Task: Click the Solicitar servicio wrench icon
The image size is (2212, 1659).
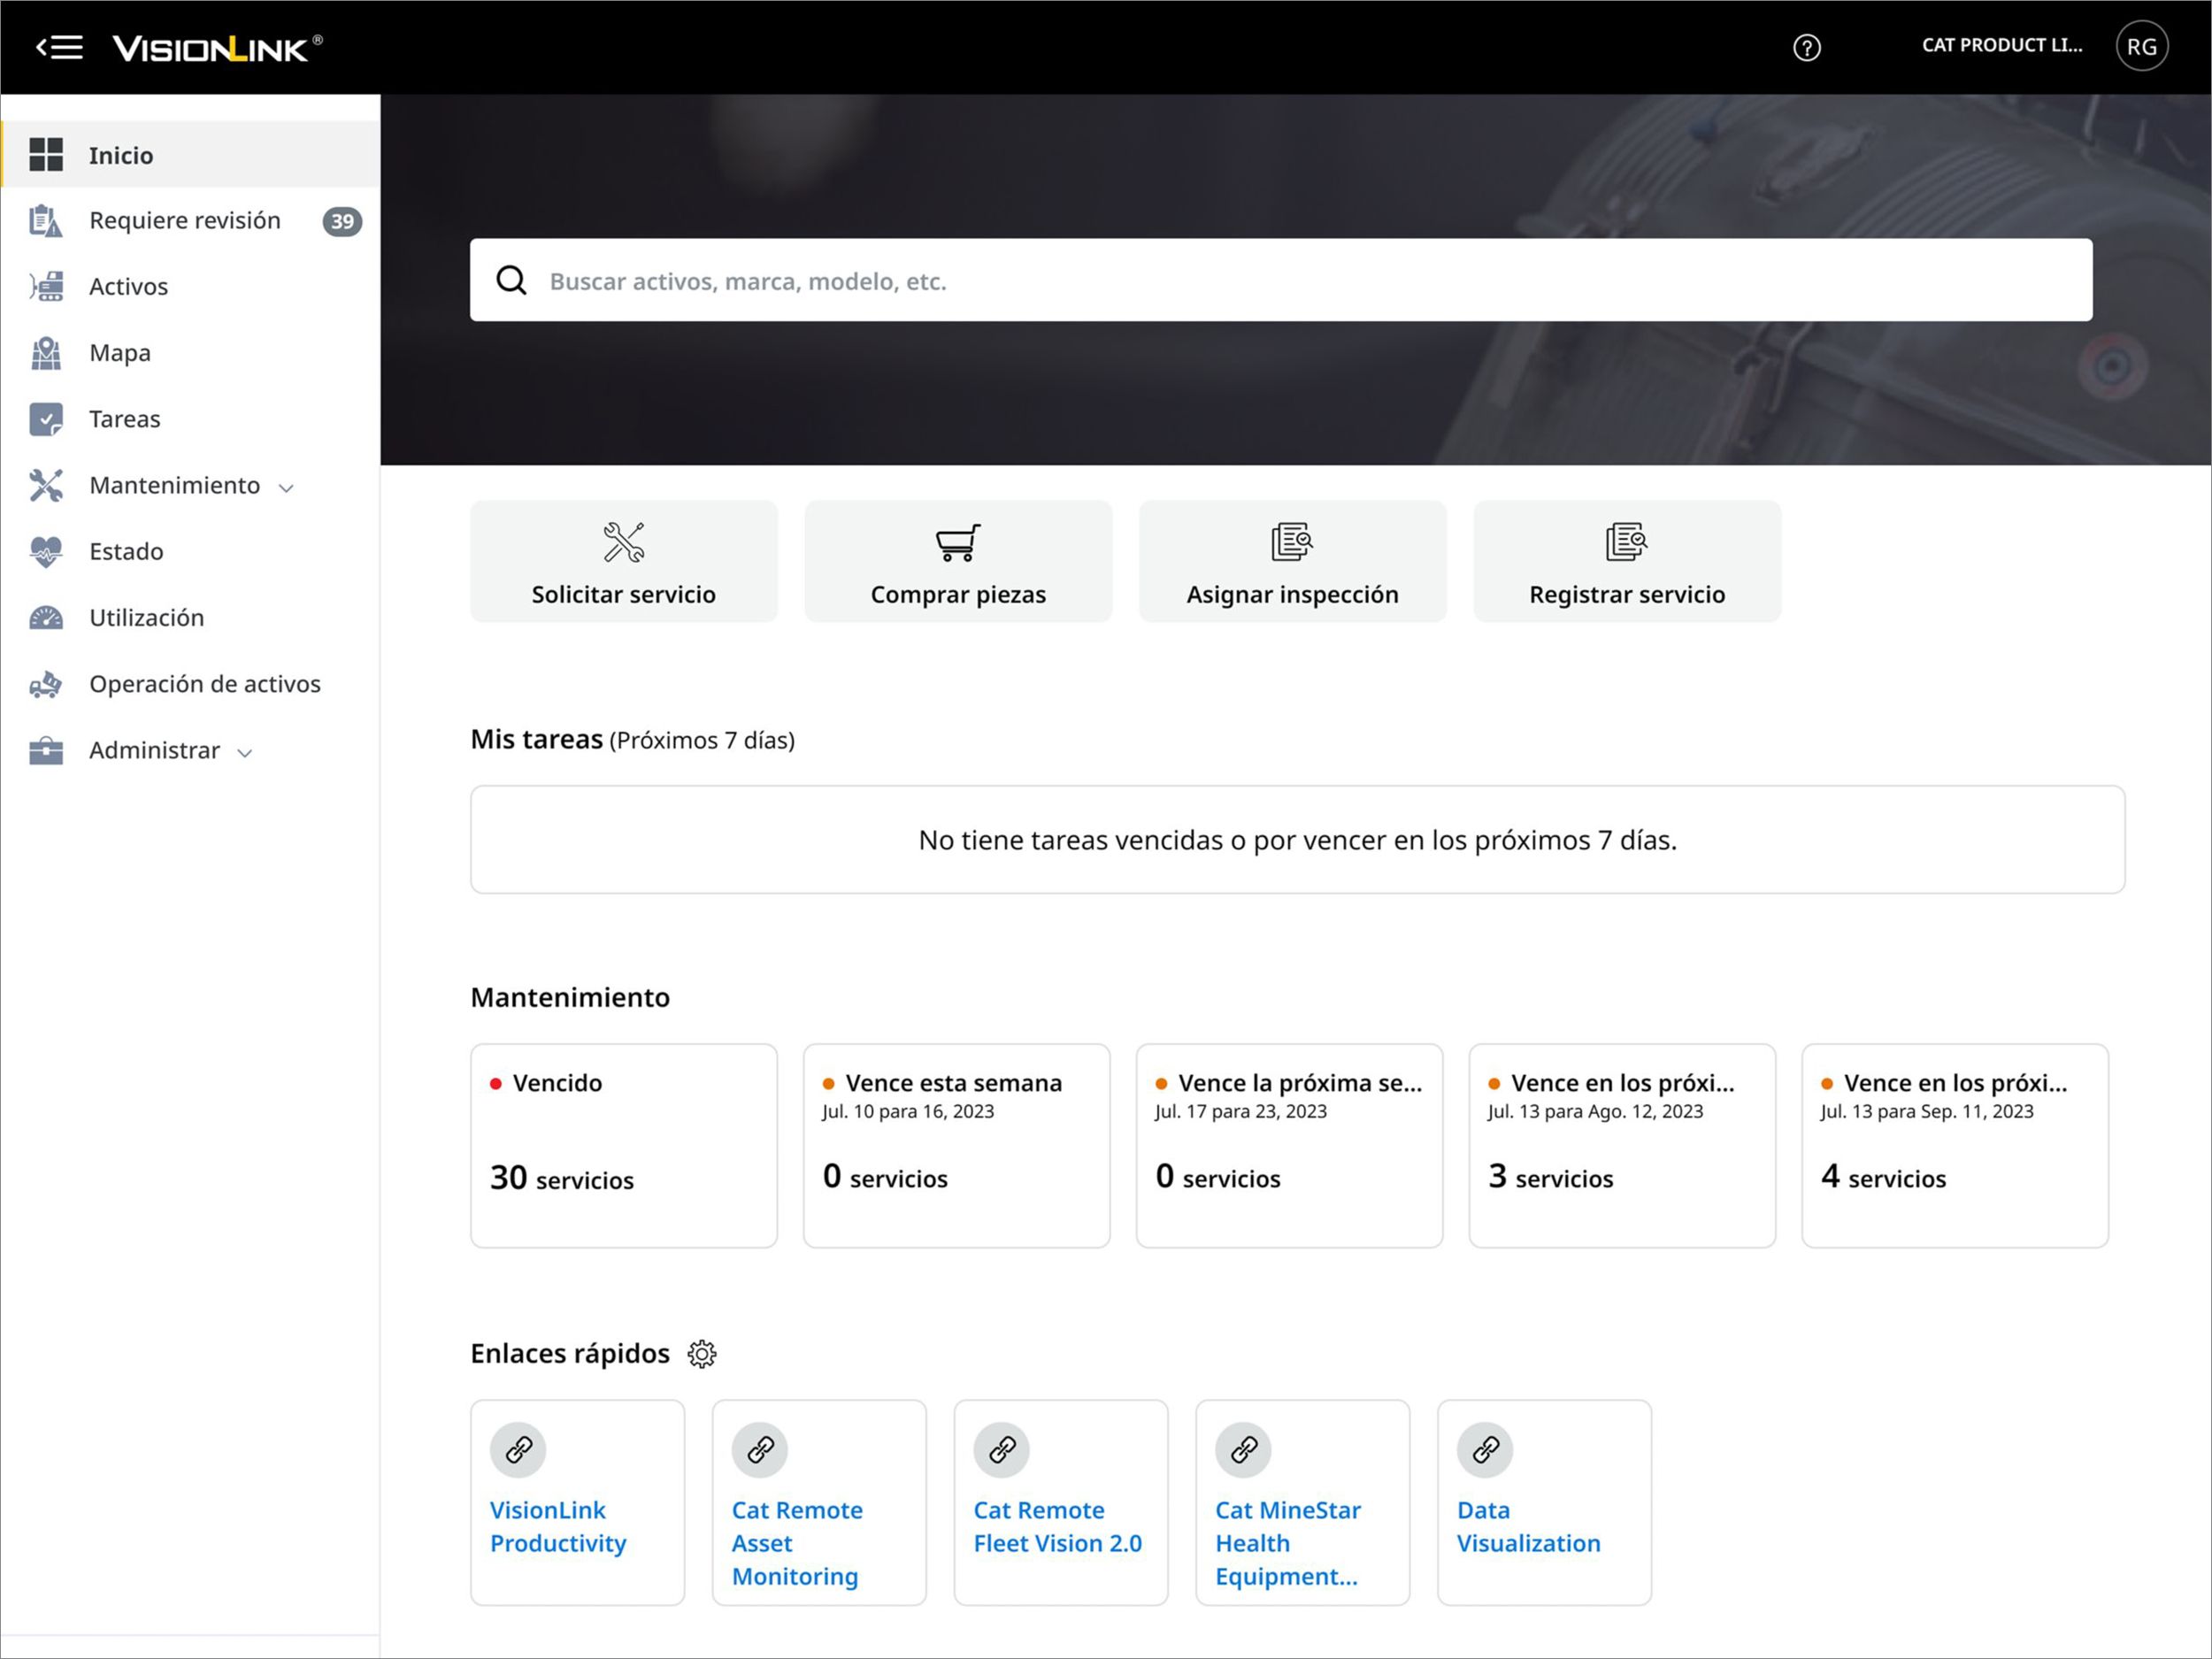Action: pyautogui.click(x=623, y=542)
